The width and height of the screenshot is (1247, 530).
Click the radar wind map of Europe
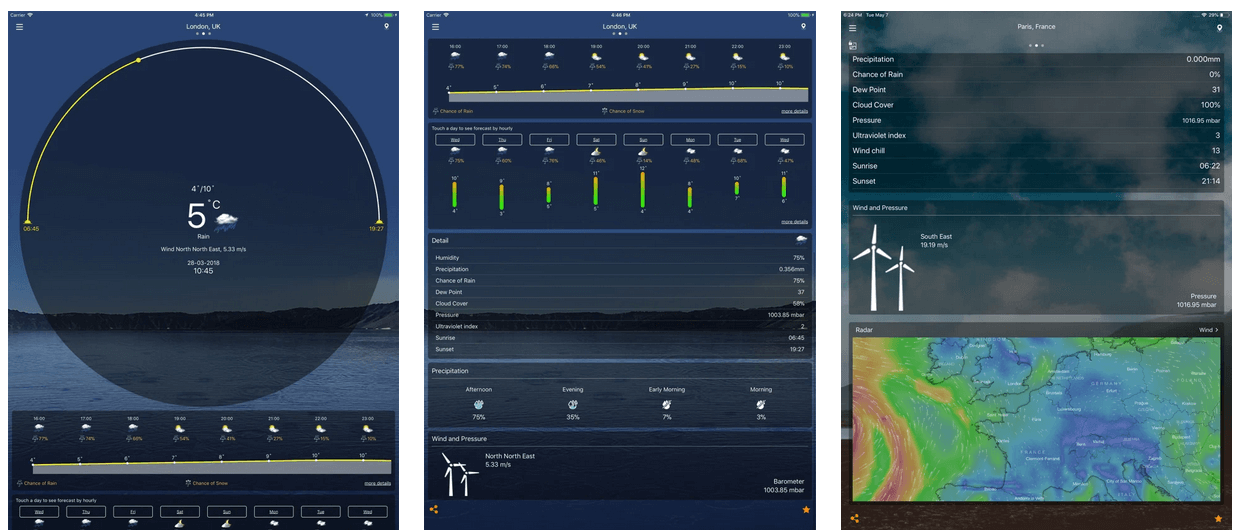1035,420
